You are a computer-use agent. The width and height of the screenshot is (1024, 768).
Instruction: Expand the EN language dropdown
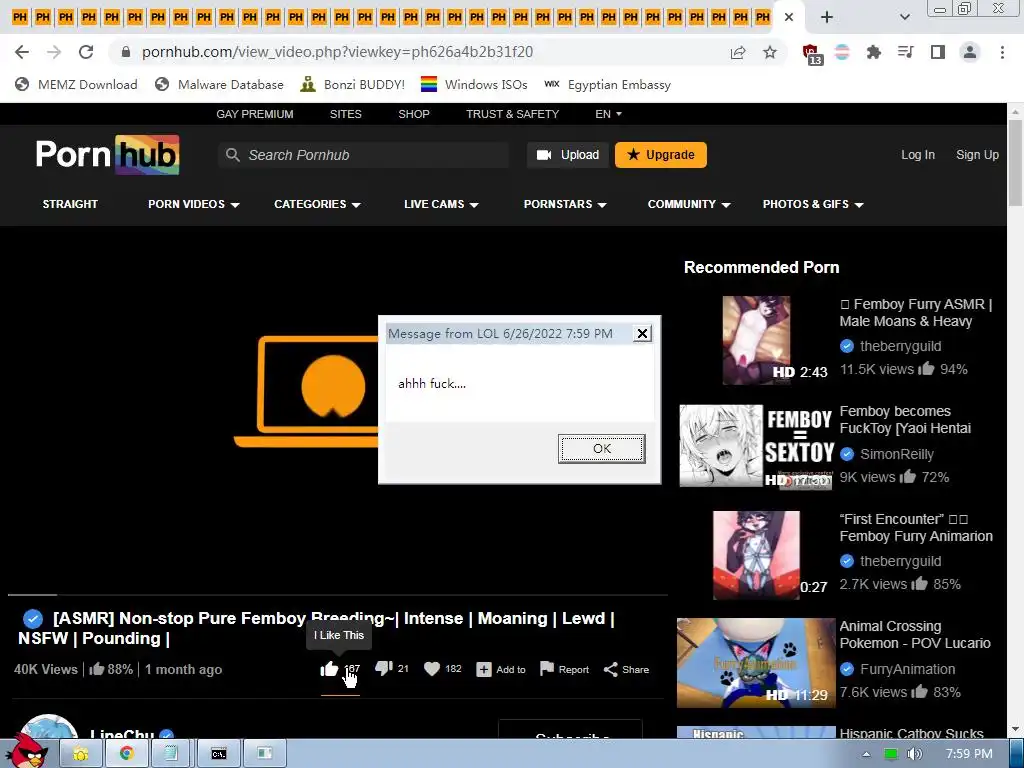tap(608, 114)
